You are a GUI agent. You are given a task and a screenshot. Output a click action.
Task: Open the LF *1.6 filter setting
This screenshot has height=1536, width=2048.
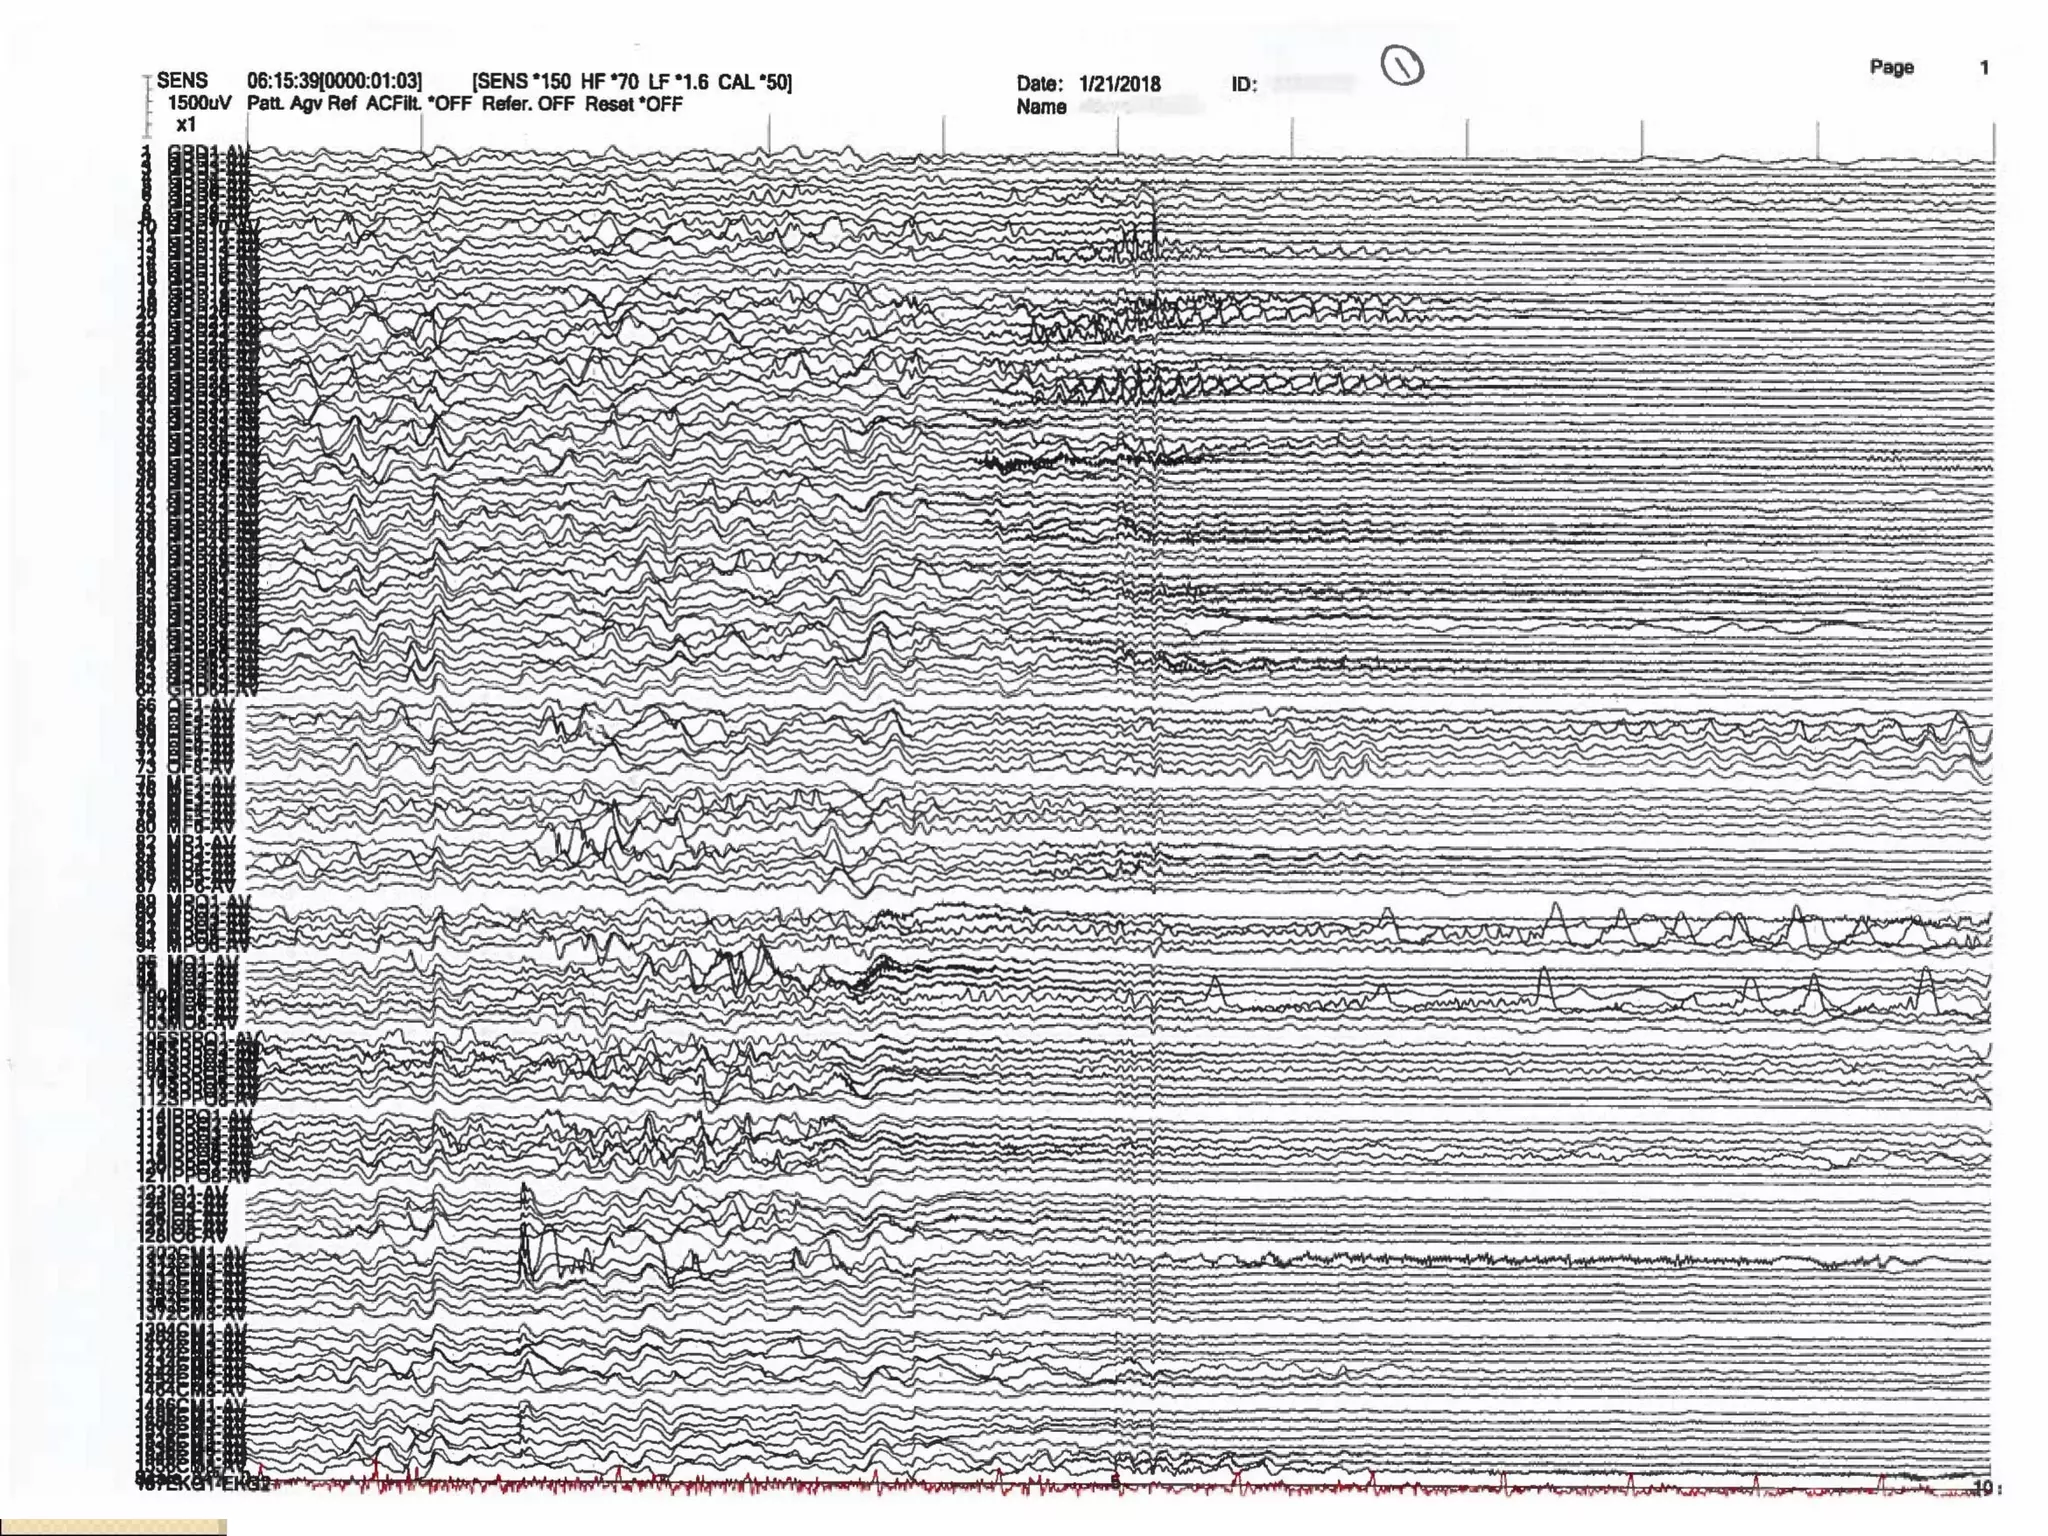pyautogui.click(x=678, y=82)
